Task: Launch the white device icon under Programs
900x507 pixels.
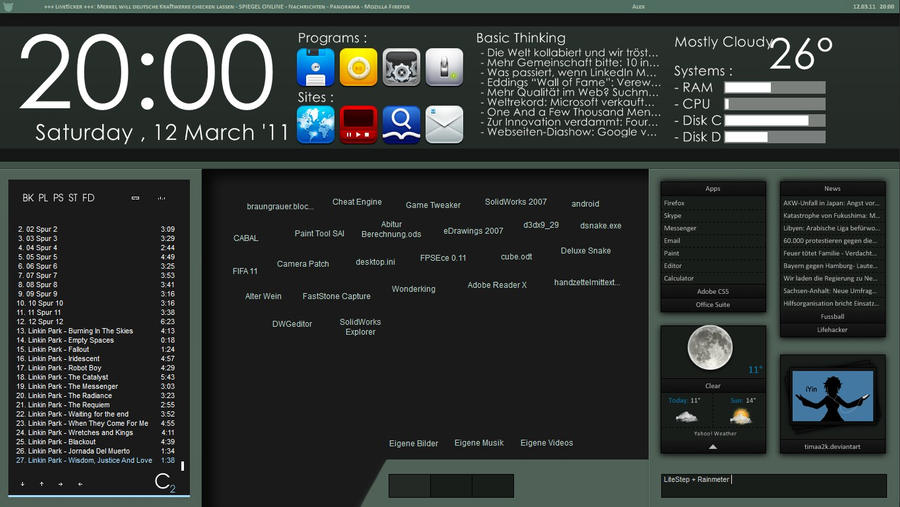Action: [x=444, y=67]
